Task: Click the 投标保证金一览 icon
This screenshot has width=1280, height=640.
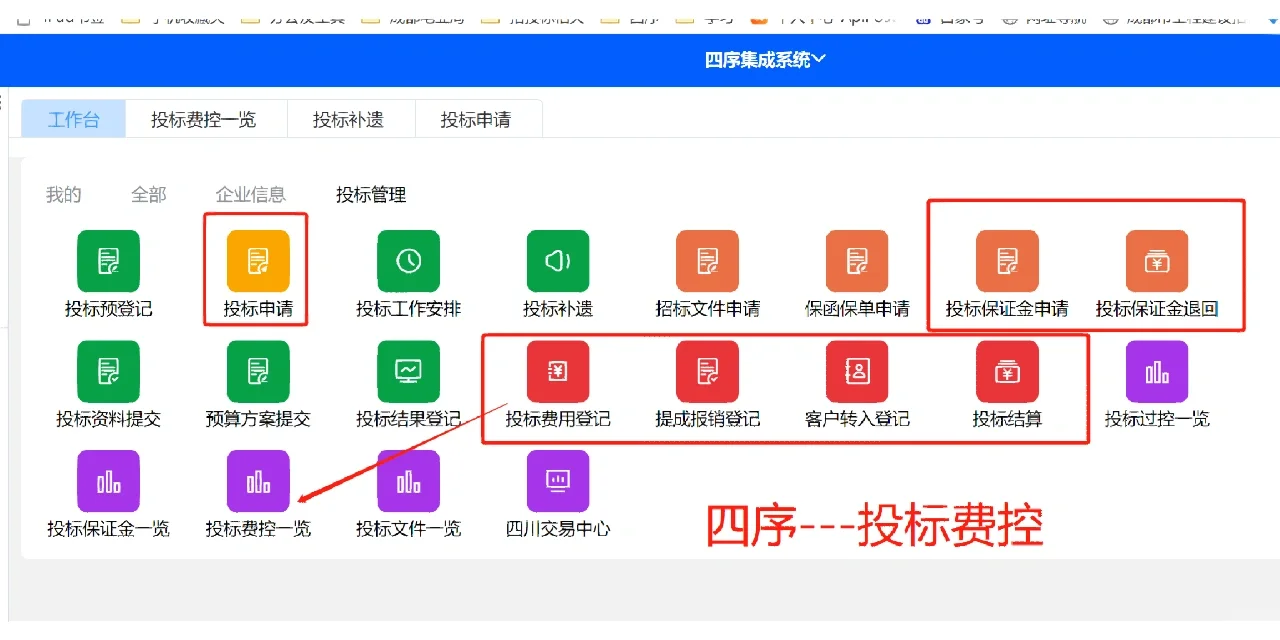Action: point(107,481)
